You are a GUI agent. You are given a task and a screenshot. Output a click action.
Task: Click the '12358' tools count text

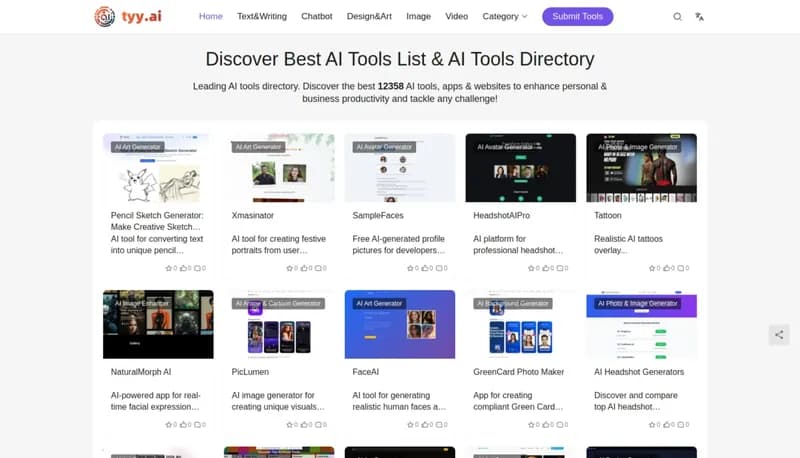point(390,86)
